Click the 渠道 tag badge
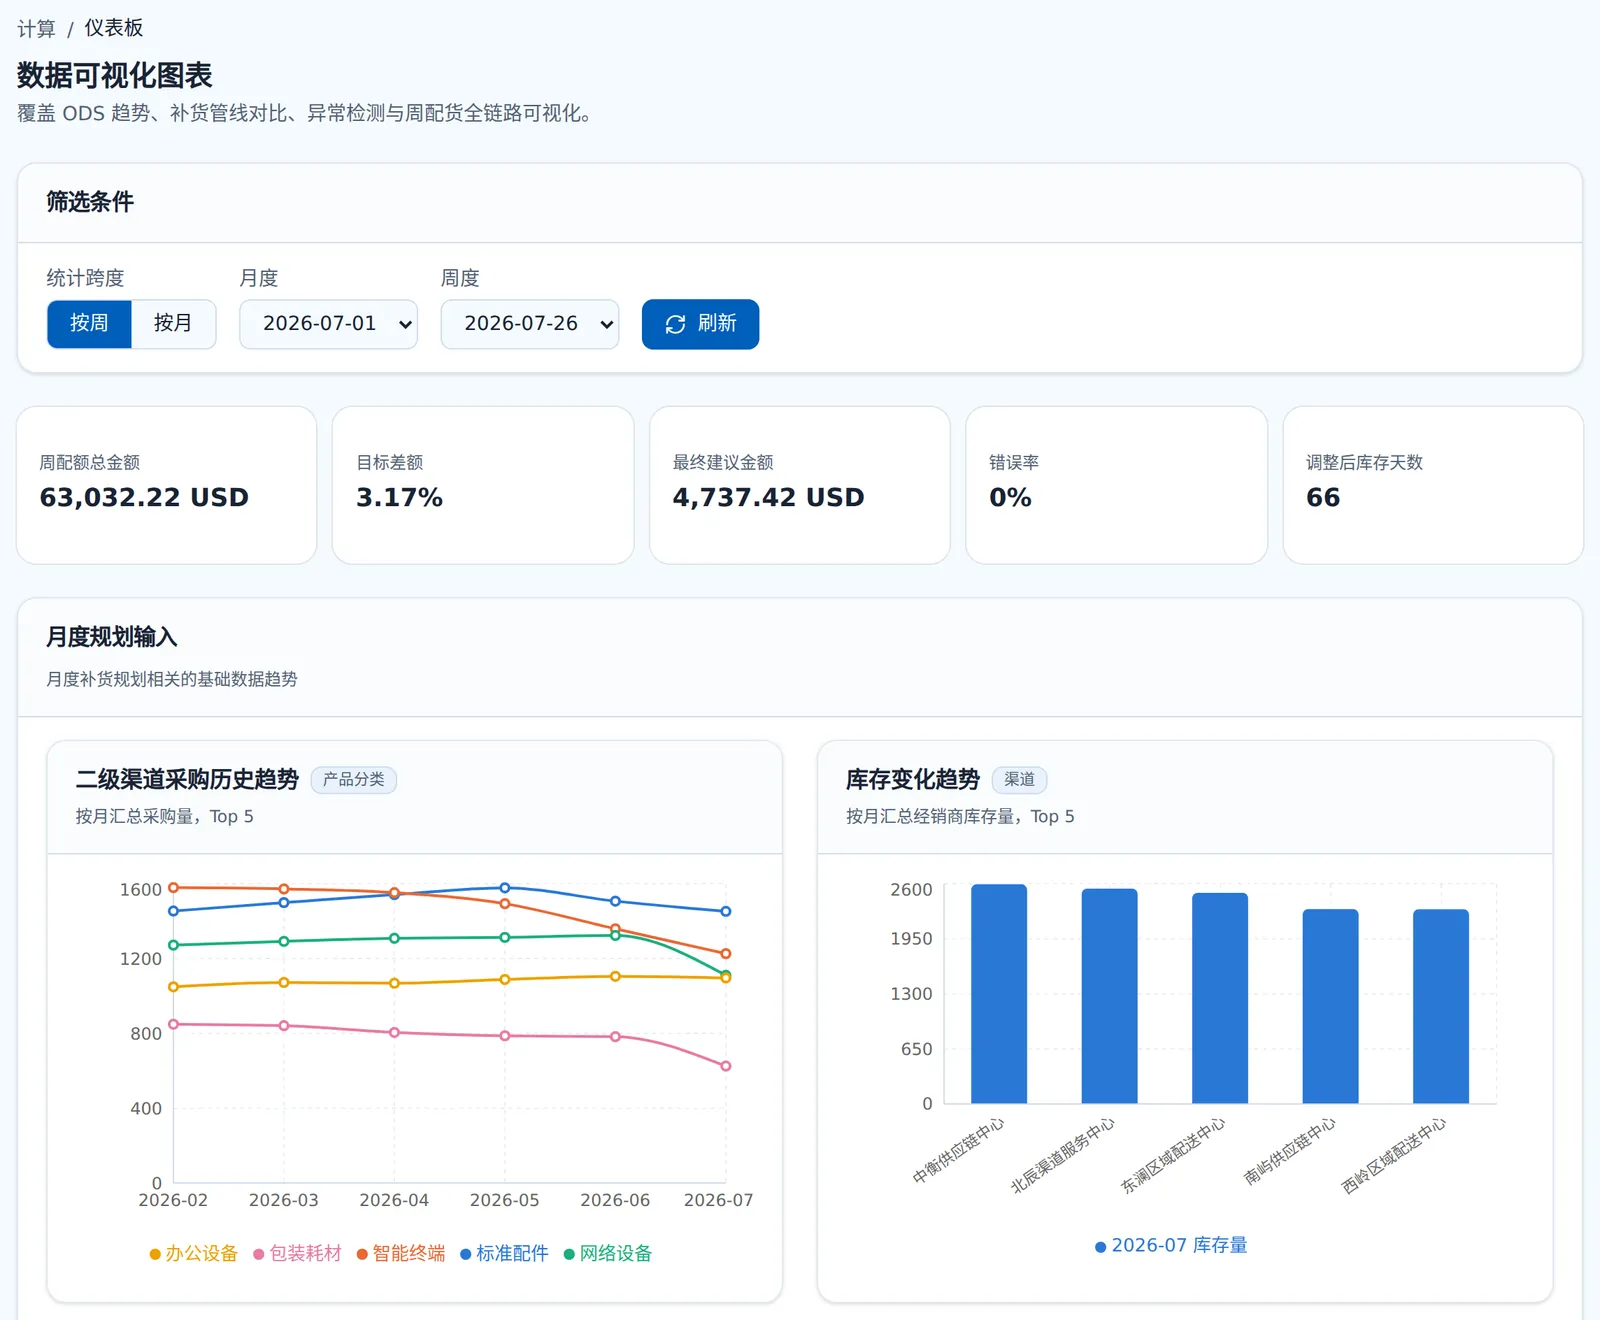This screenshot has width=1600, height=1320. pos(1020,779)
